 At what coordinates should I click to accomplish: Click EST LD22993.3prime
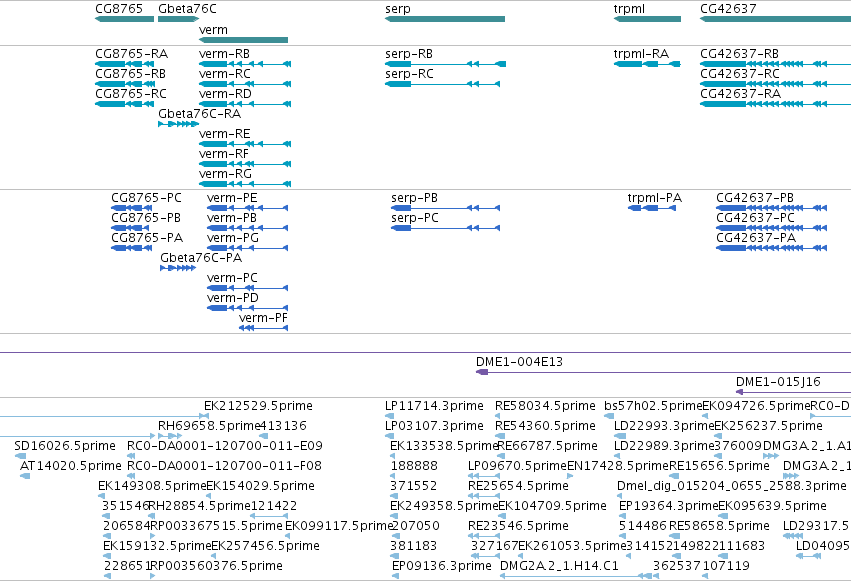(x=664, y=426)
